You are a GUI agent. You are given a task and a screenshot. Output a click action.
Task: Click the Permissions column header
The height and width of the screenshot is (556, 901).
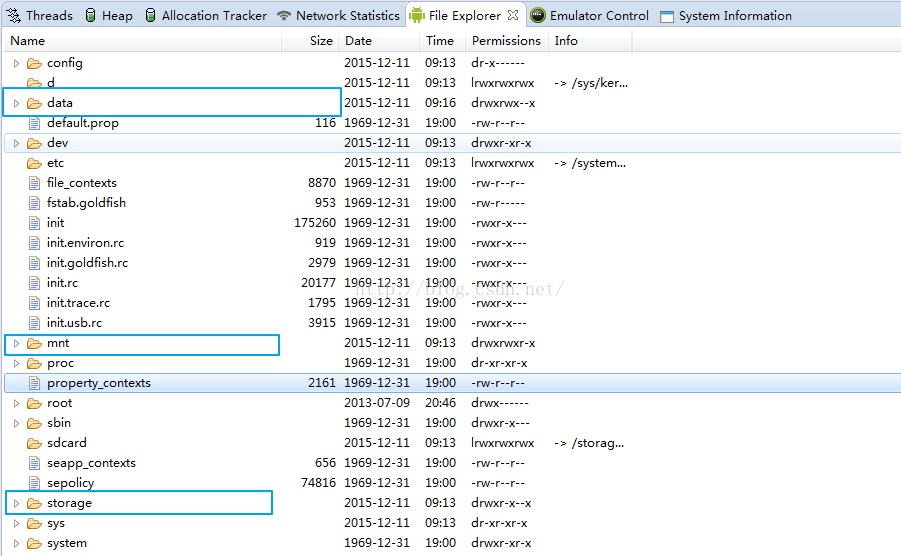tap(506, 41)
